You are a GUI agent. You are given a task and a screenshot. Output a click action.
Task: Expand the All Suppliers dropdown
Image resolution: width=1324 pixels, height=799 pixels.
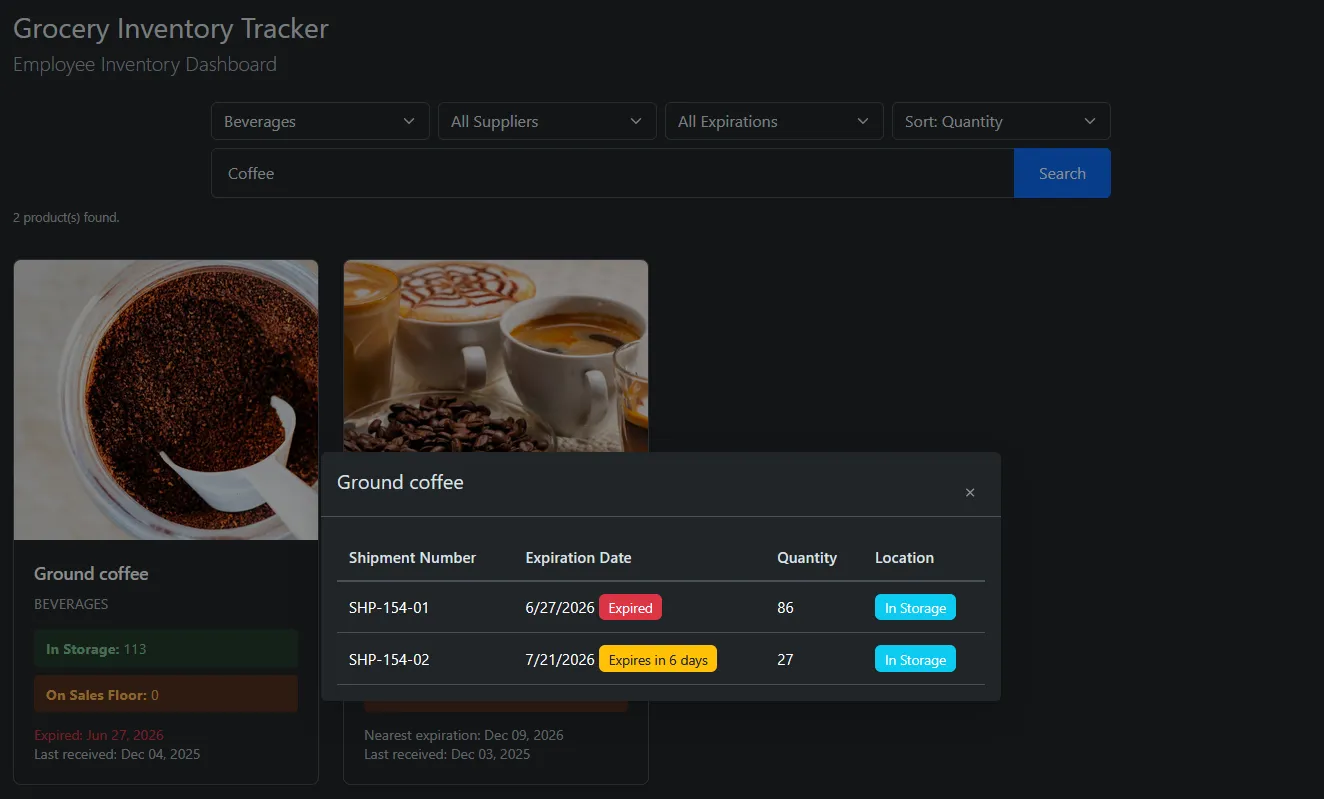547,121
